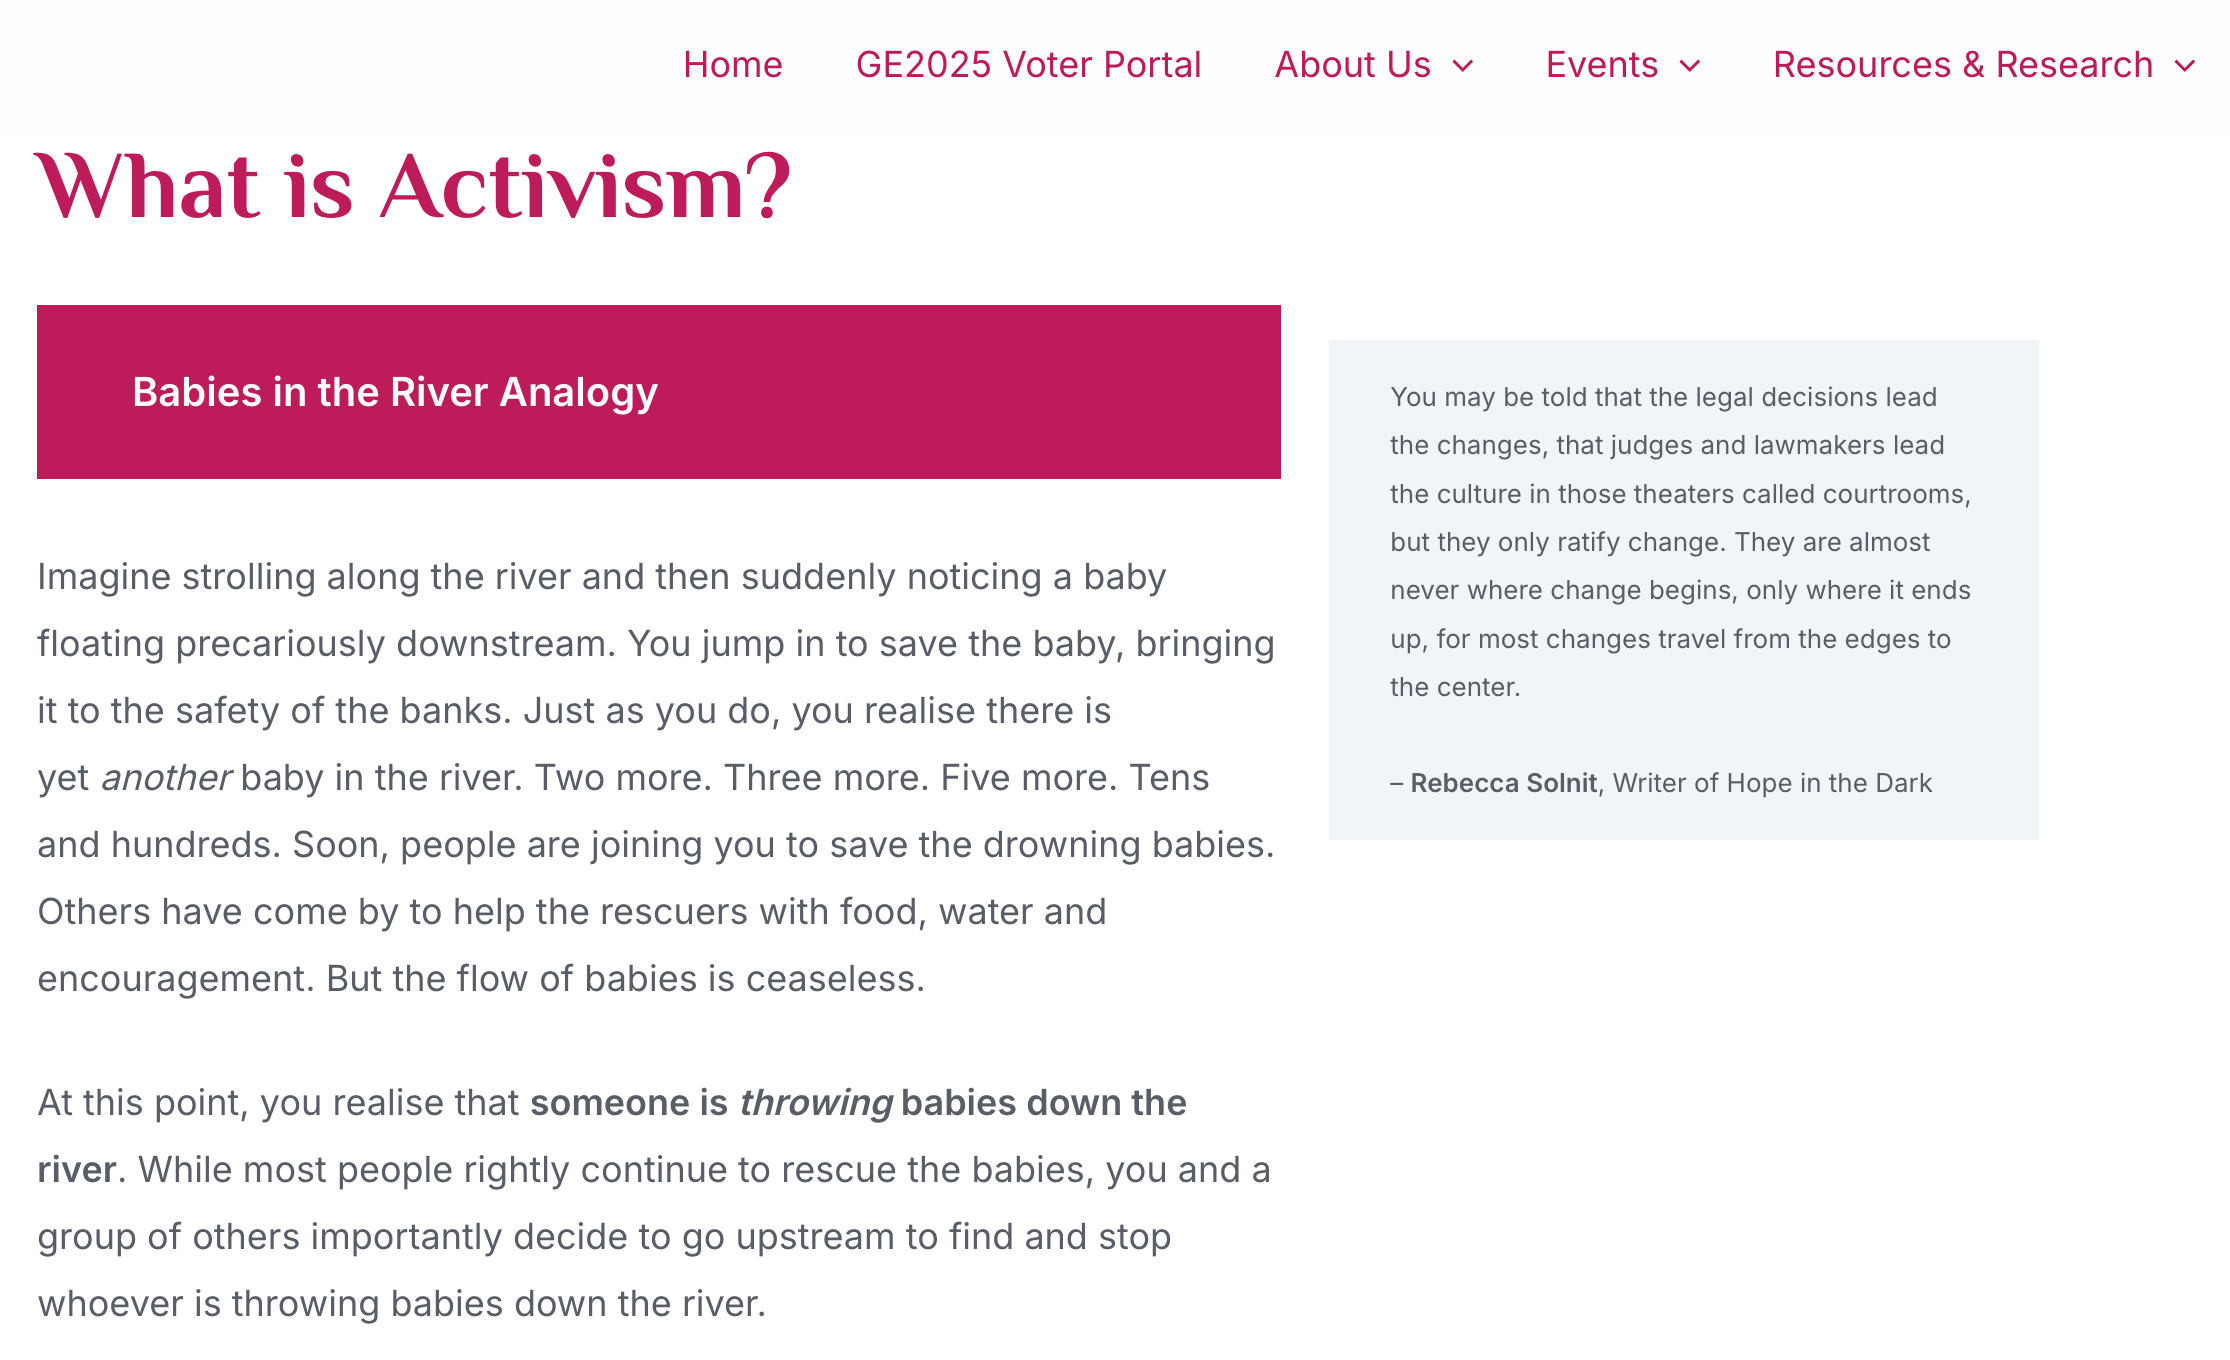Viewport: 2230px width, 1360px height.
Task: Open the Events menu
Action: click(1601, 65)
